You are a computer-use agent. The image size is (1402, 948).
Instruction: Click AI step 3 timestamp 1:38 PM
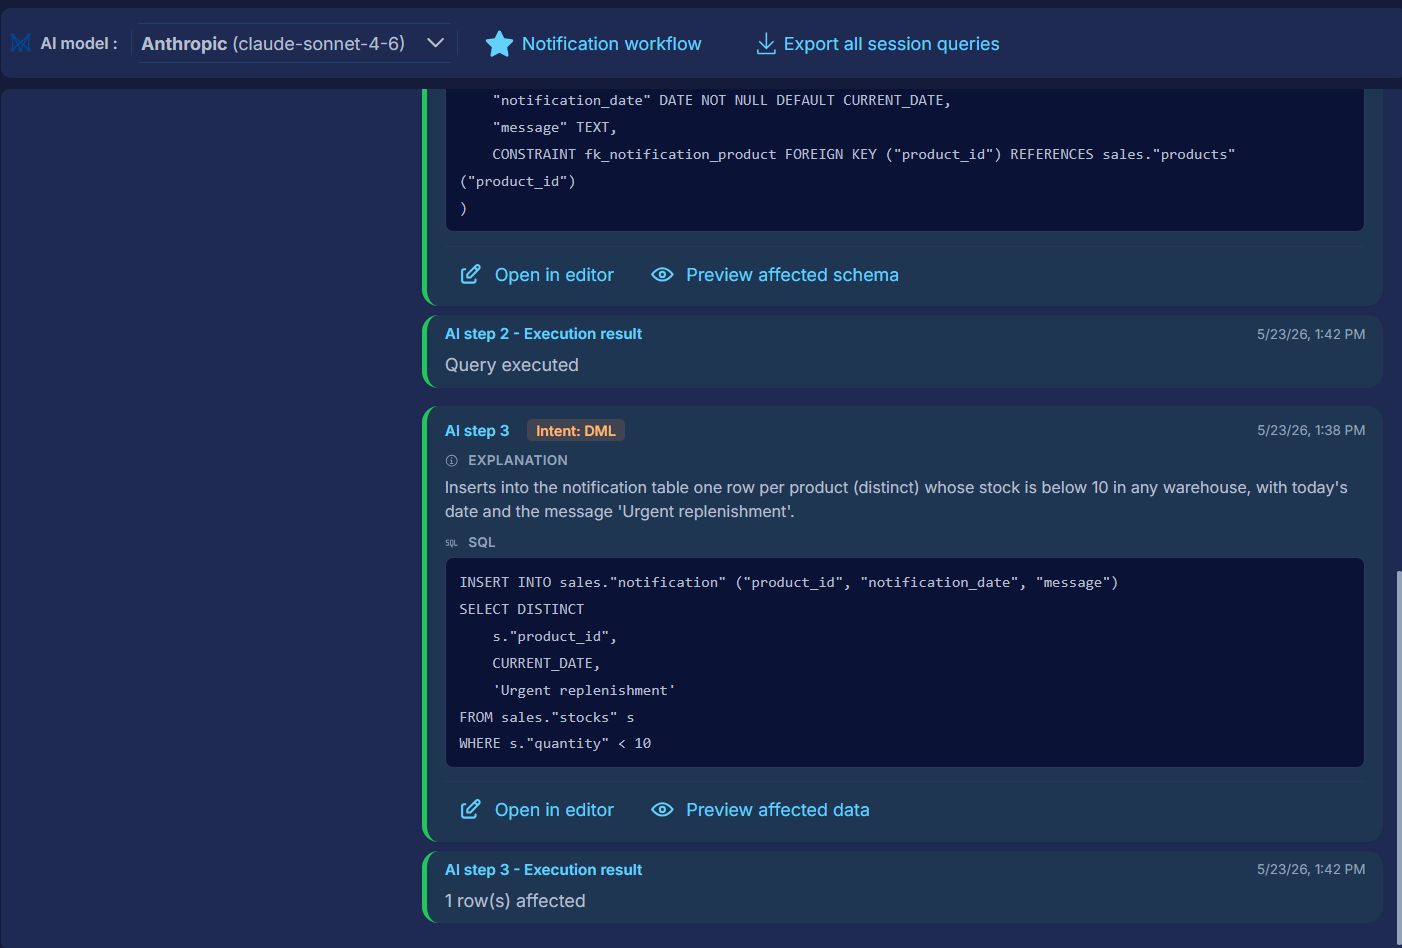1311,430
